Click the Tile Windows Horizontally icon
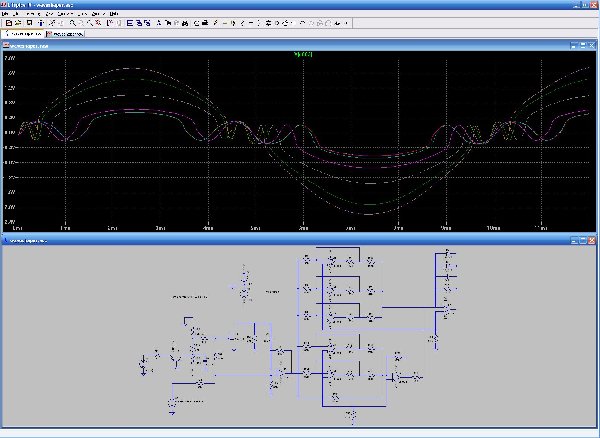 click(130, 23)
